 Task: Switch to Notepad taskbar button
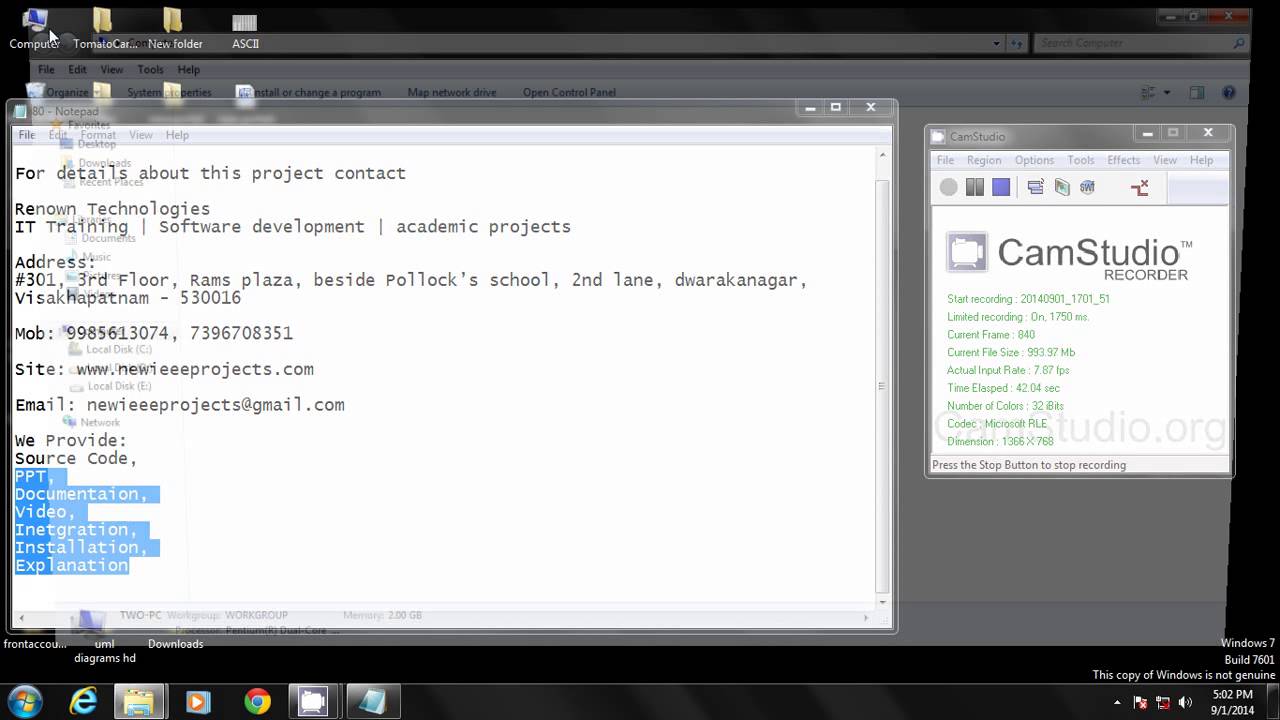point(373,702)
